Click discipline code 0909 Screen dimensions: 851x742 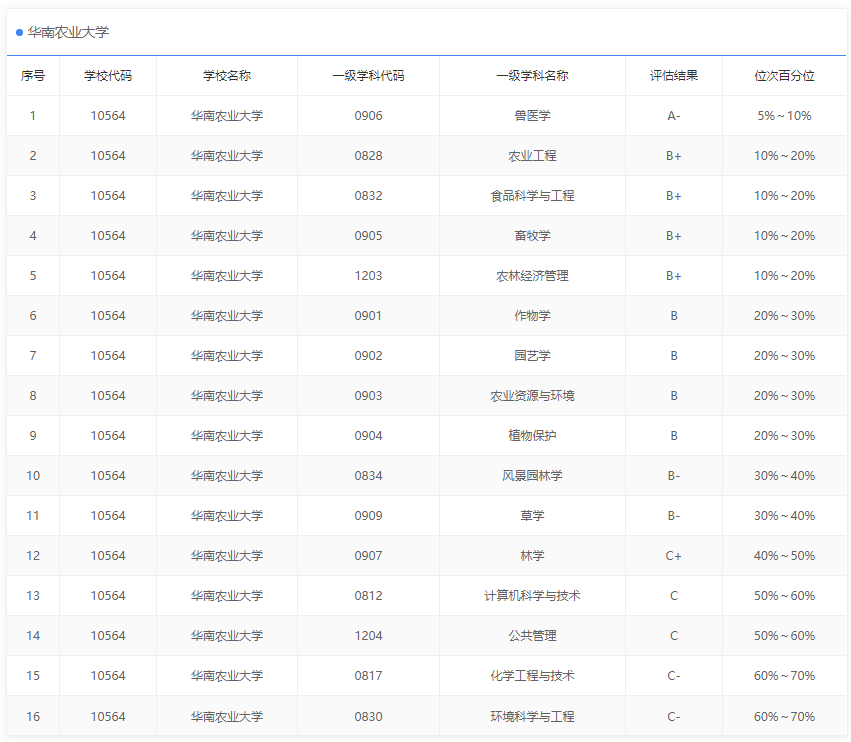(x=369, y=516)
